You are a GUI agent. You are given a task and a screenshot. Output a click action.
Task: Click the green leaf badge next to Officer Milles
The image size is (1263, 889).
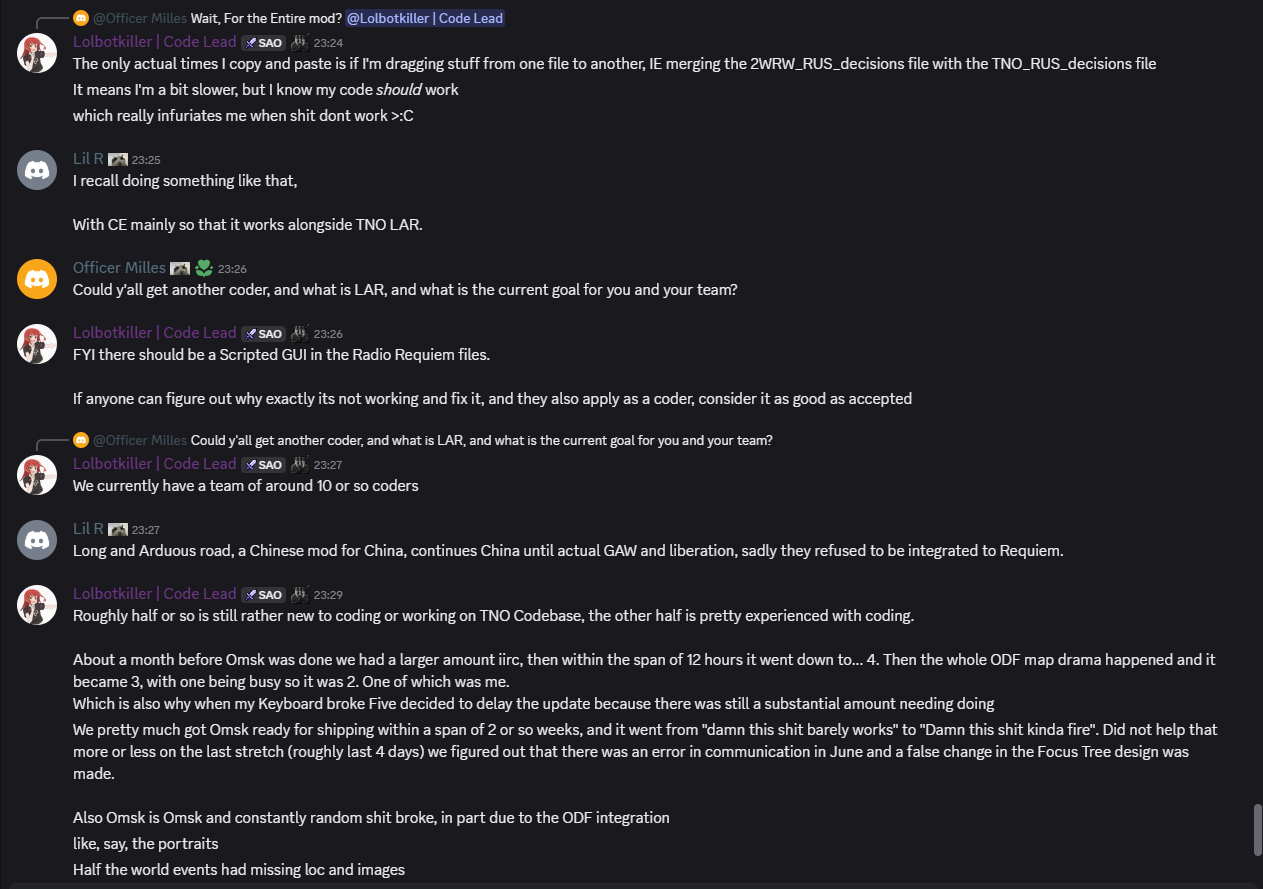[x=205, y=268]
